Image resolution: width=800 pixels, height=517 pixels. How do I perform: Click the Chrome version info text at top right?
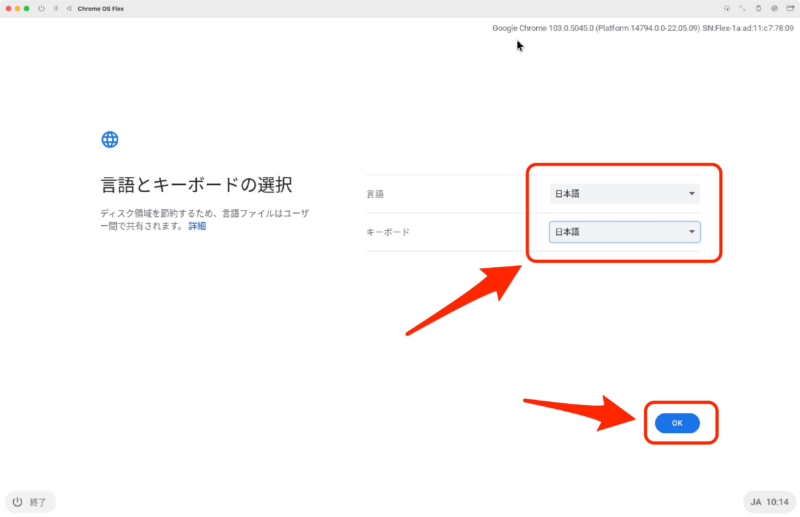[x=643, y=28]
